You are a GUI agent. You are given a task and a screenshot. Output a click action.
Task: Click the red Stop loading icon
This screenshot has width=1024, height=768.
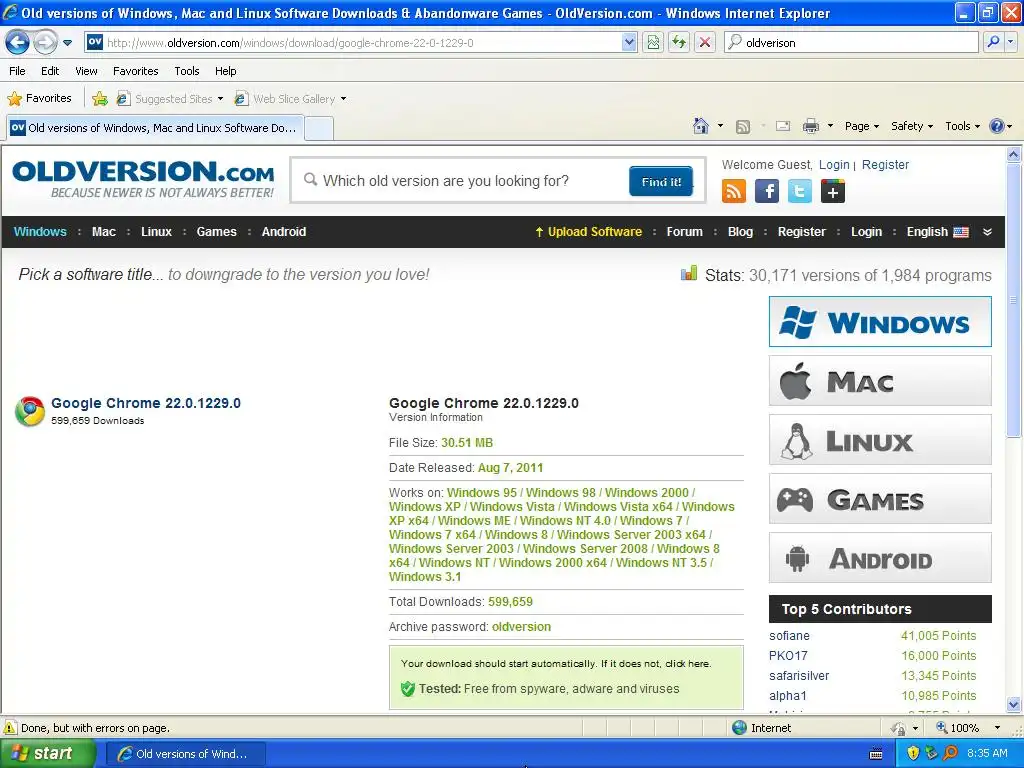[x=705, y=42]
